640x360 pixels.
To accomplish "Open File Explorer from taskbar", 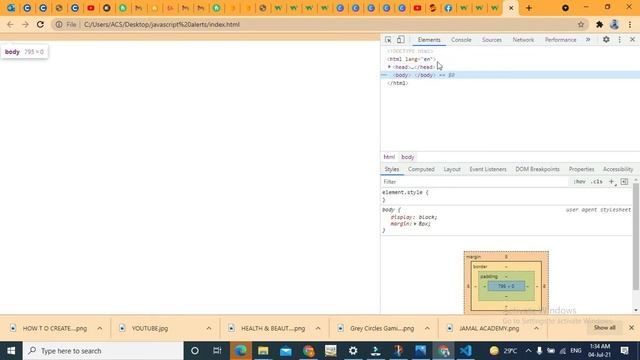I will pos(263,351).
